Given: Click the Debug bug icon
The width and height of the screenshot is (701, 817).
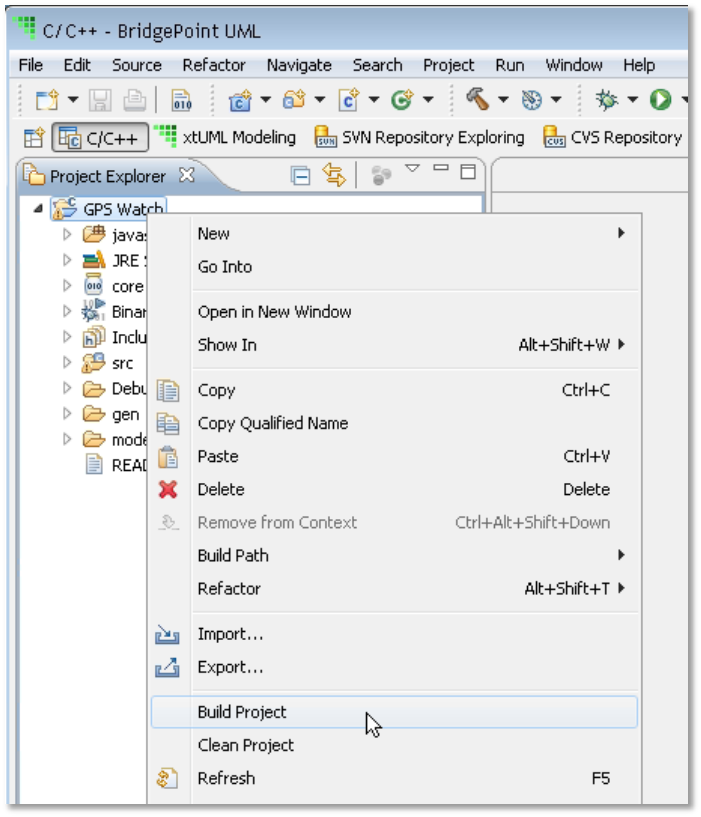Looking at the screenshot, I should [x=607, y=99].
